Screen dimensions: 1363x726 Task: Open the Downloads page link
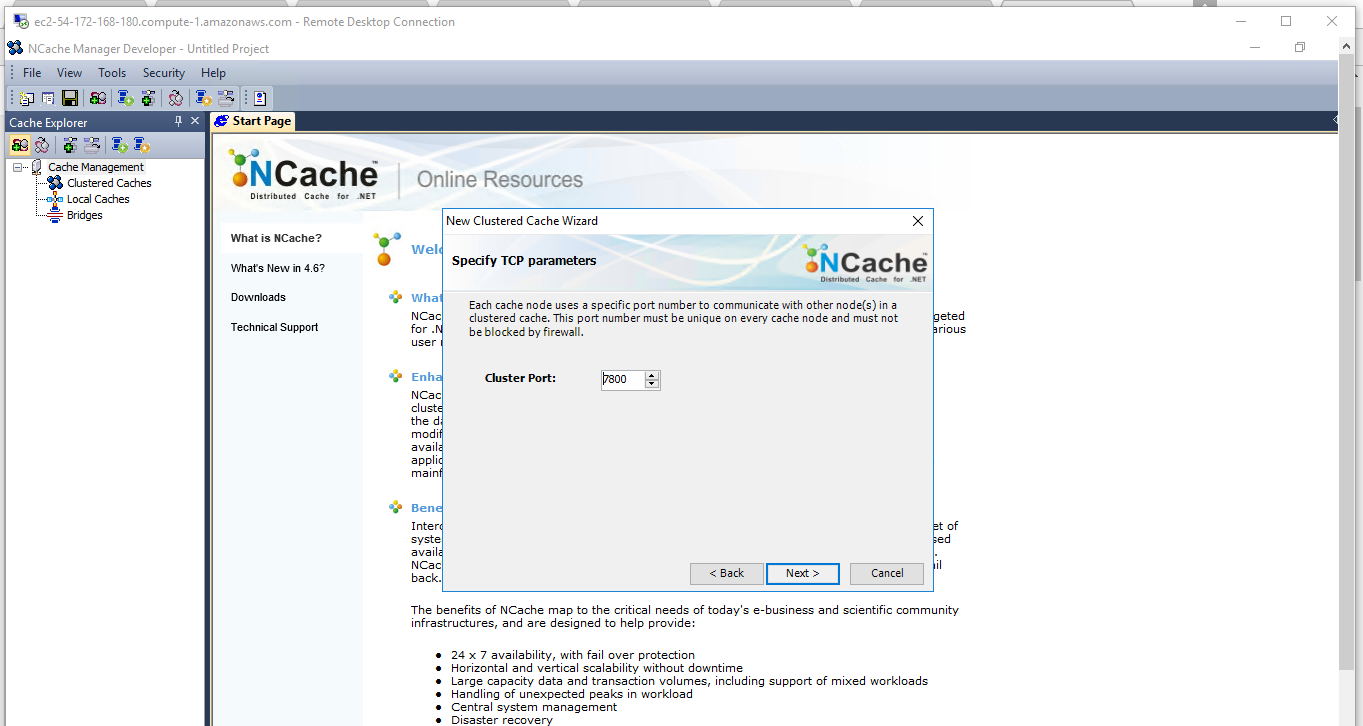[260, 297]
